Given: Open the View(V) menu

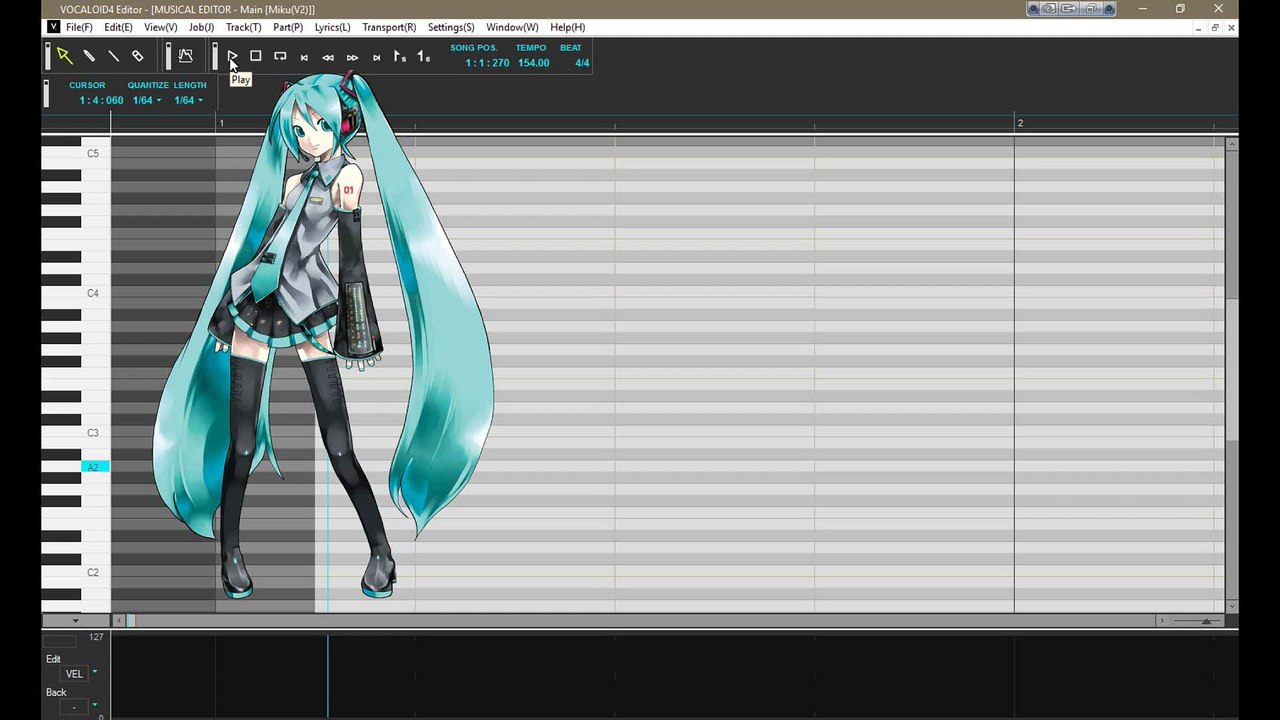Looking at the screenshot, I should [160, 27].
